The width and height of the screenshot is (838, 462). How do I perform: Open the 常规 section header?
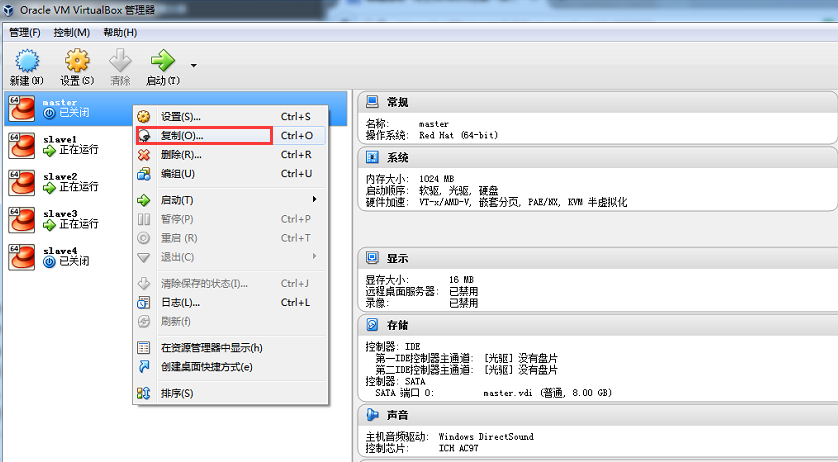tap(597, 102)
